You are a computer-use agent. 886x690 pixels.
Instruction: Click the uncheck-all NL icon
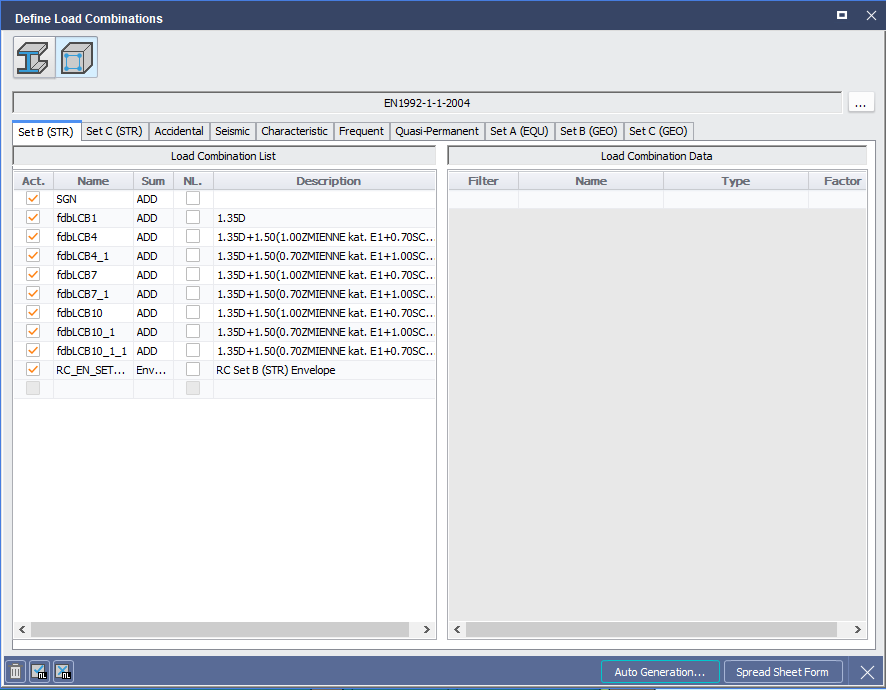[63, 671]
